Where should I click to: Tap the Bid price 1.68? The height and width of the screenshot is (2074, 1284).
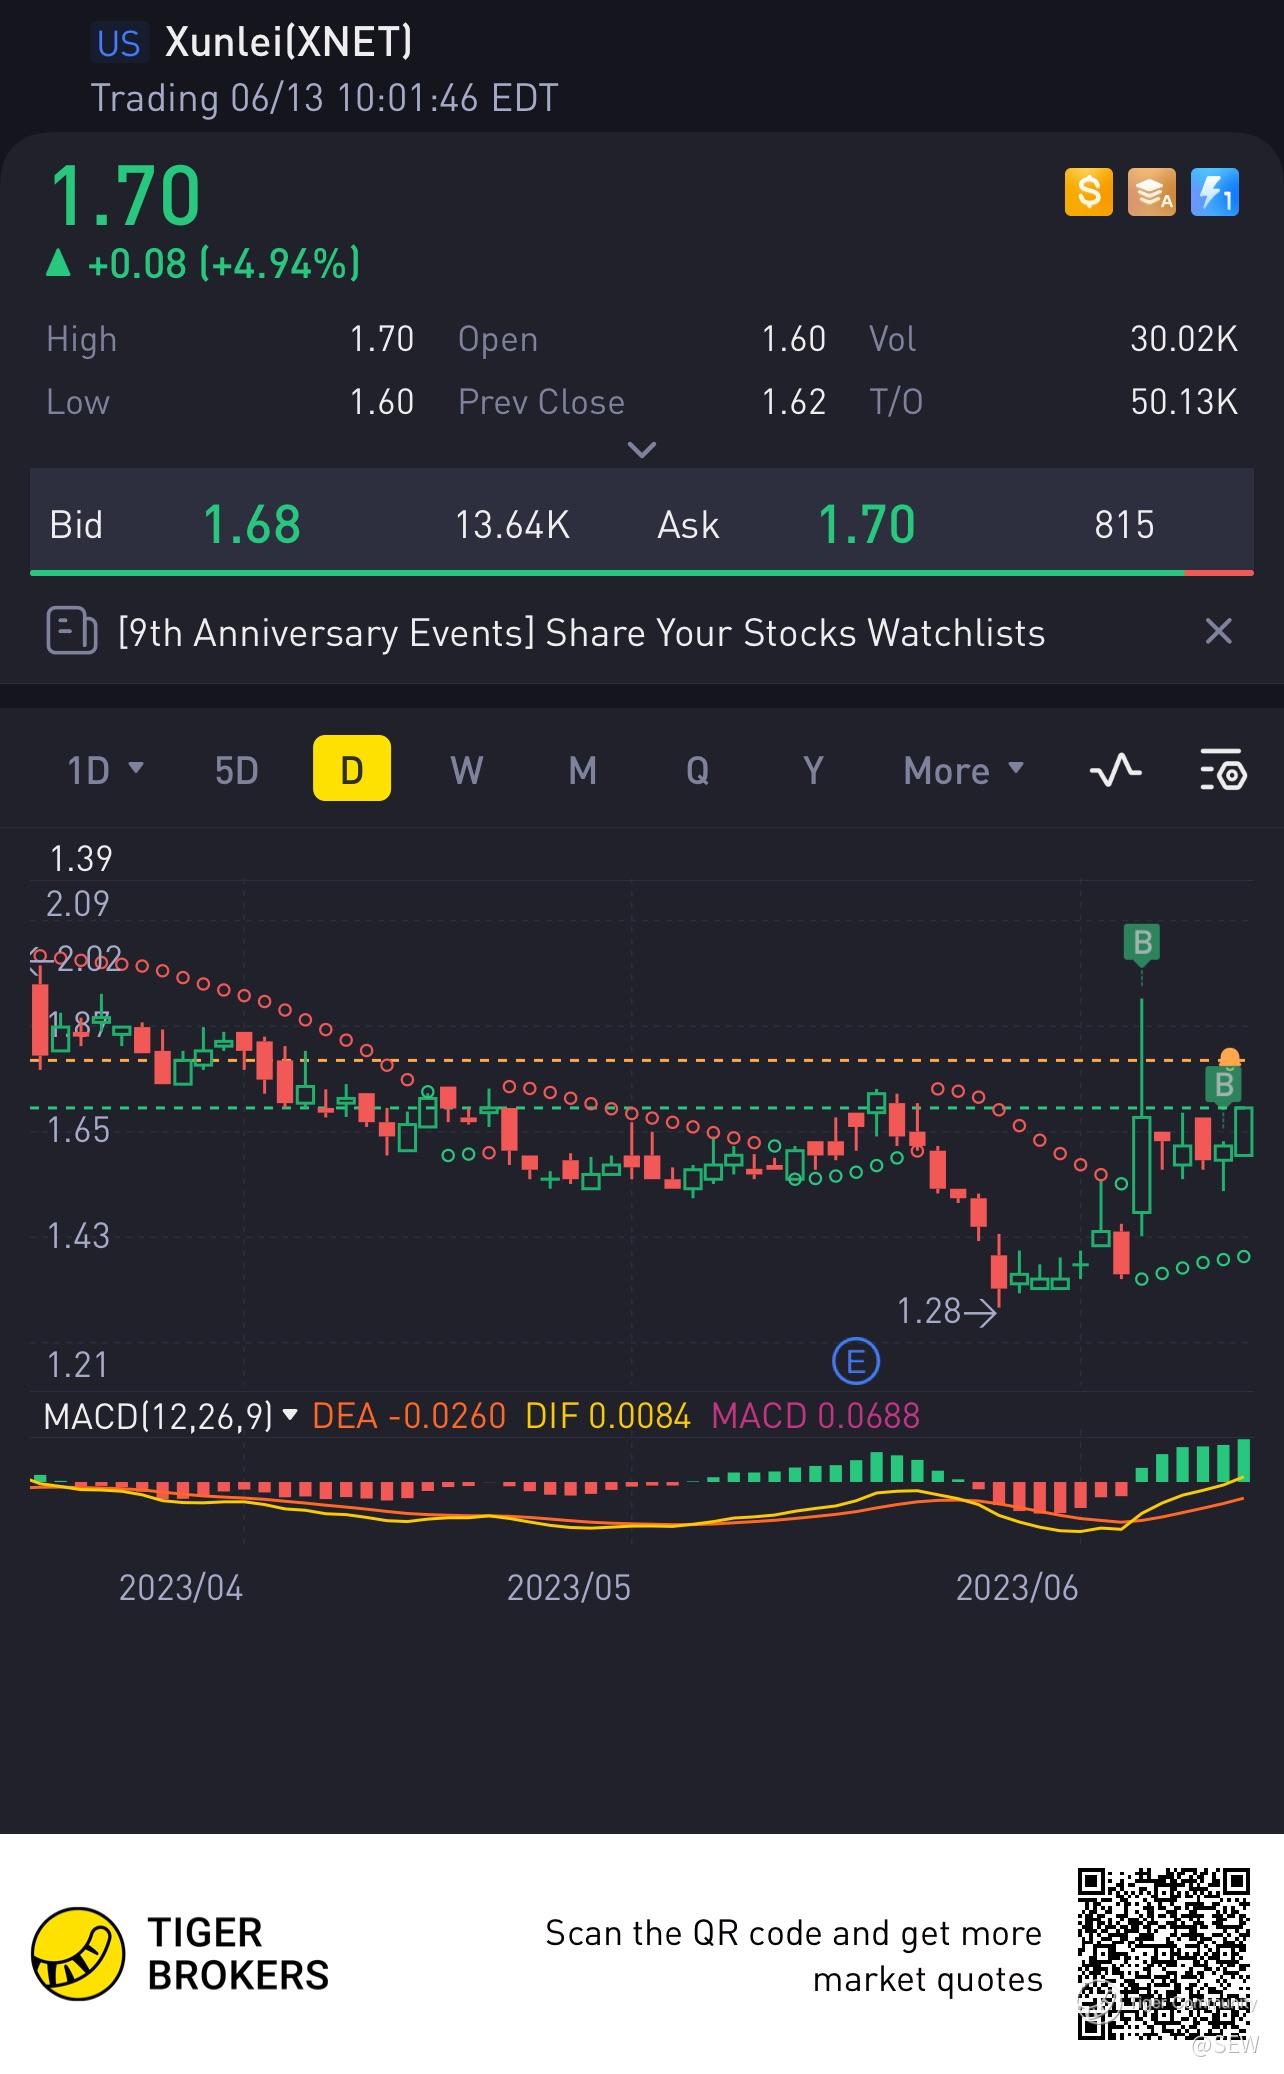(x=252, y=524)
